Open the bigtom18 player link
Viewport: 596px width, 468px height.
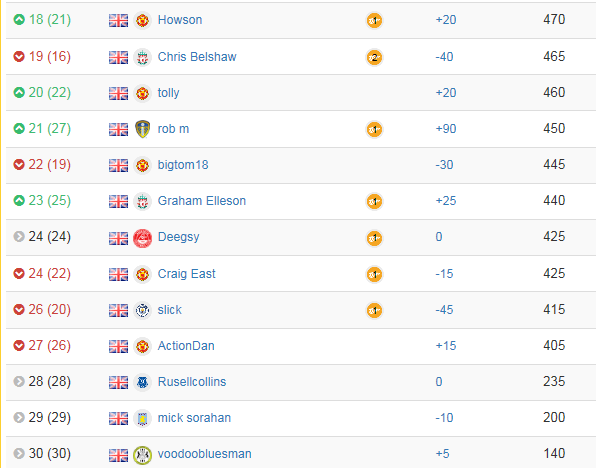(183, 165)
